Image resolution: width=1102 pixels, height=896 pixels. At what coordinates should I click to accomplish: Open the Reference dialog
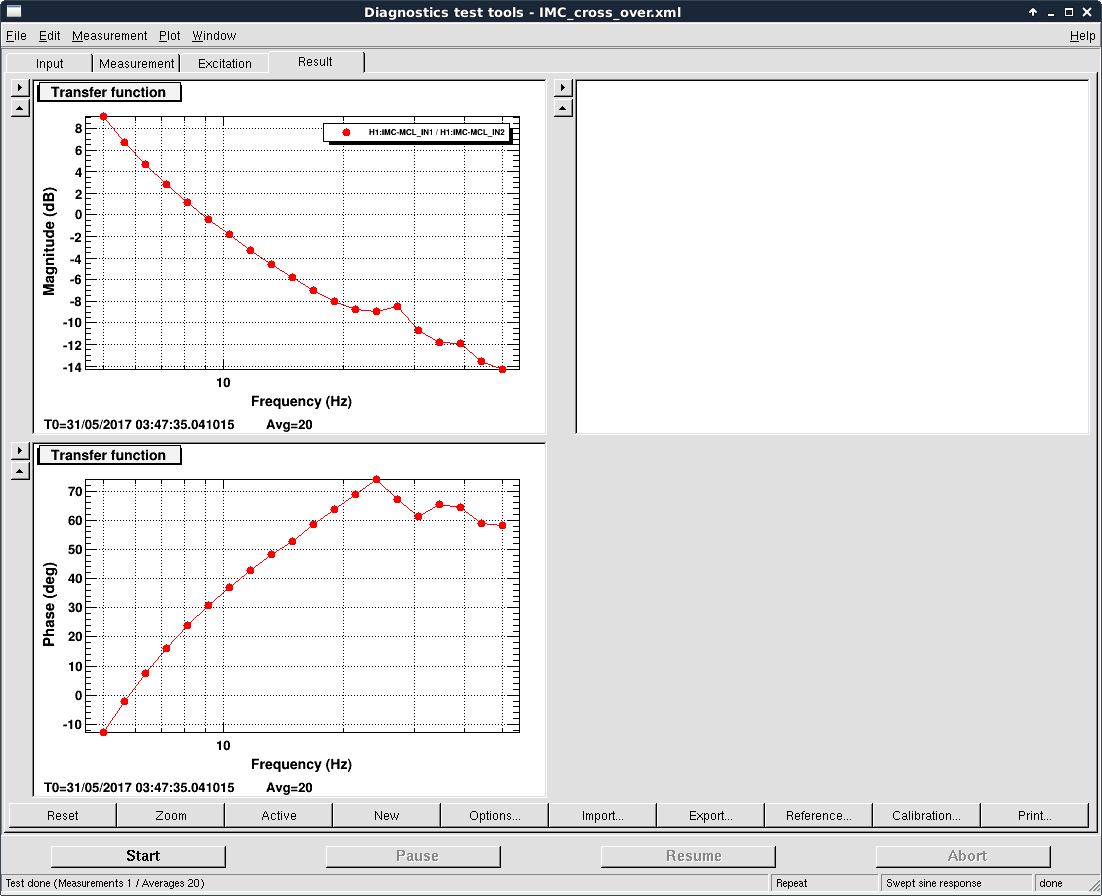pos(819,815)
